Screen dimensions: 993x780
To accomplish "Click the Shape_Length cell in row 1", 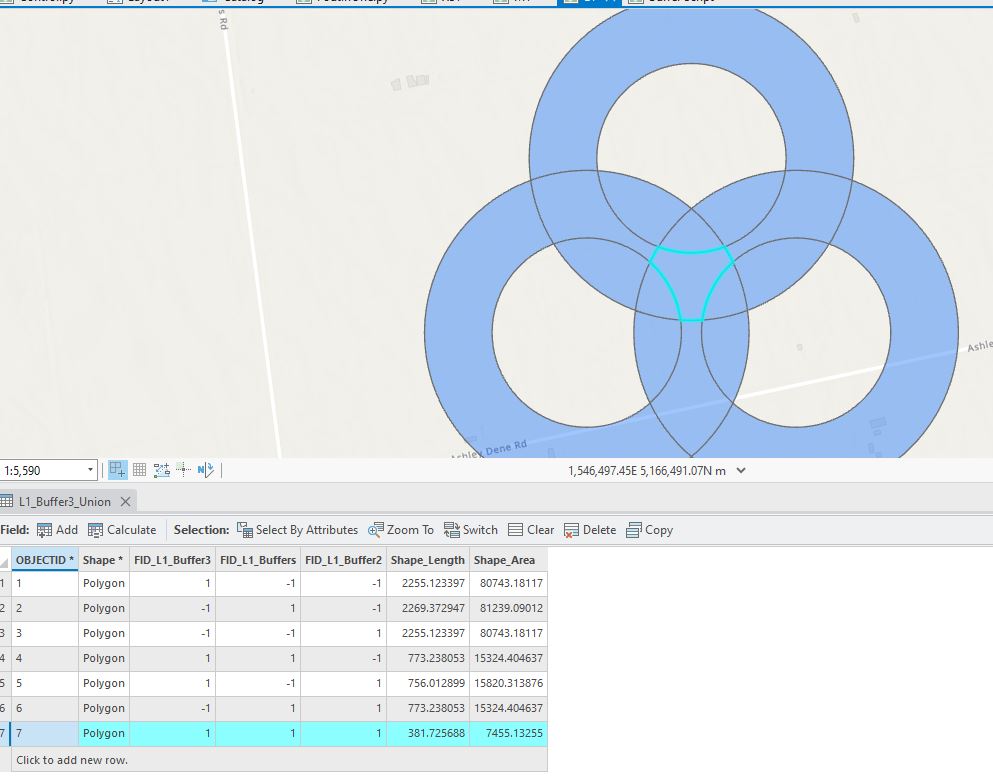I will point(427,583).
